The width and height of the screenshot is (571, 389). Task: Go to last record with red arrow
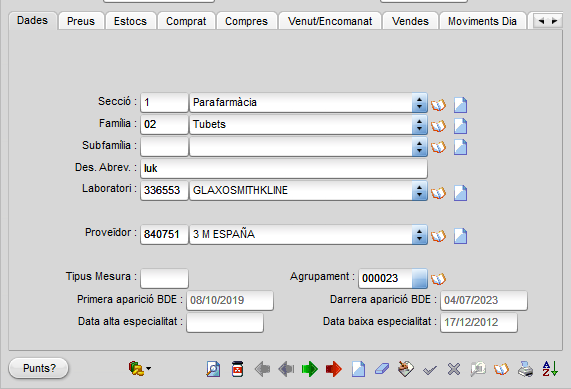tap(334, 369)
